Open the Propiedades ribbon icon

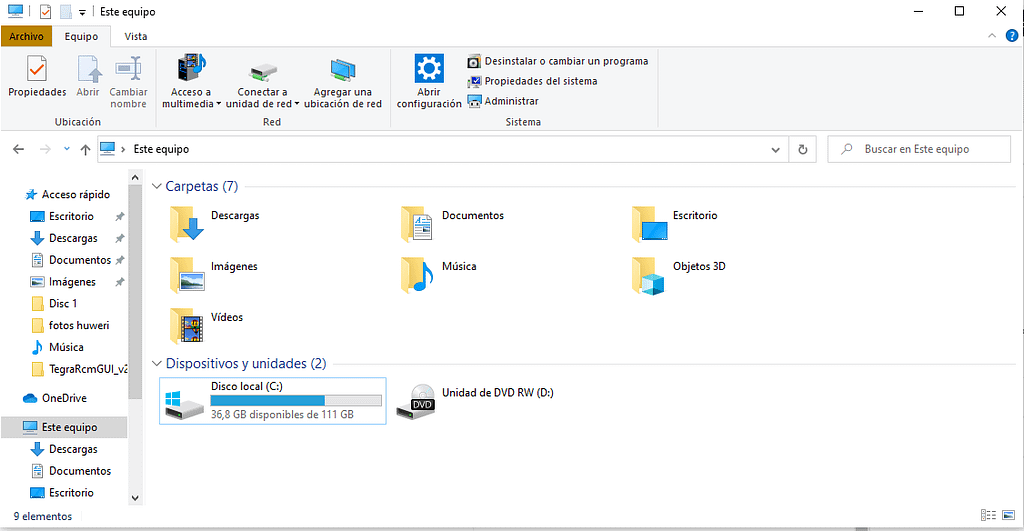pyautogui.click(x=37, y=76)
